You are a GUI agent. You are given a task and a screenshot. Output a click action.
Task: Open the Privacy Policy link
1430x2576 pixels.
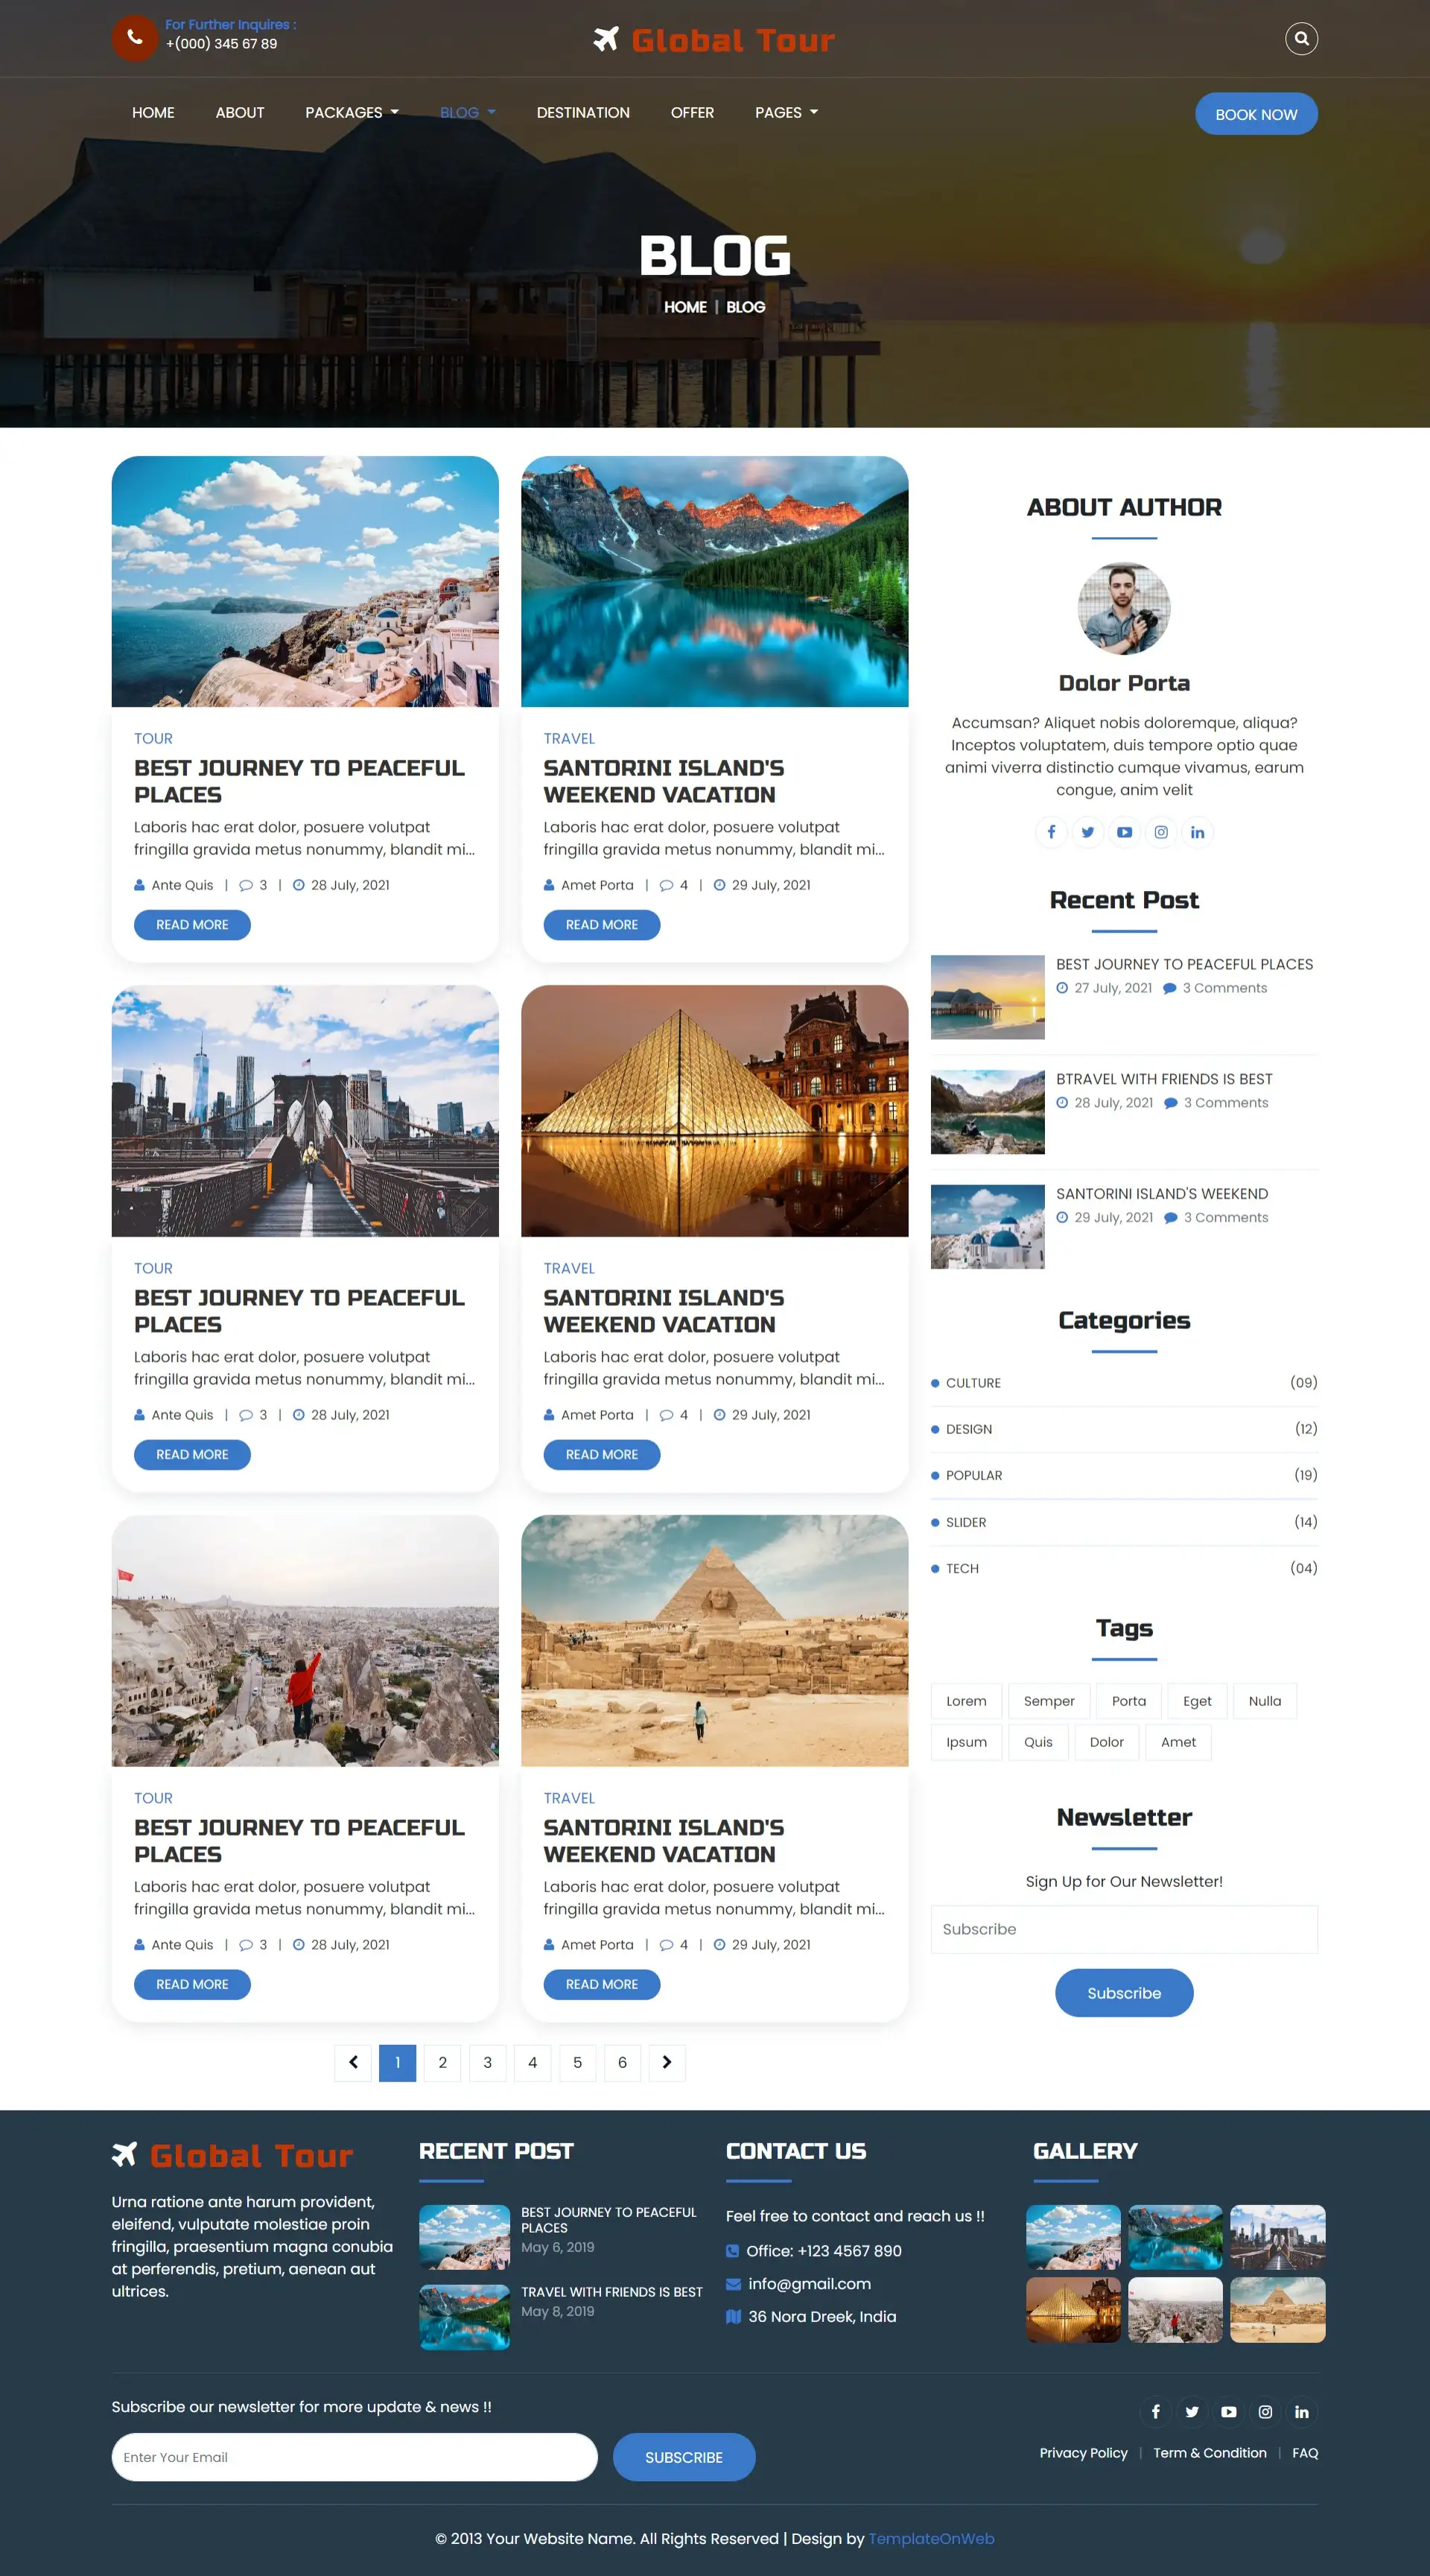coord(1083,2453)
